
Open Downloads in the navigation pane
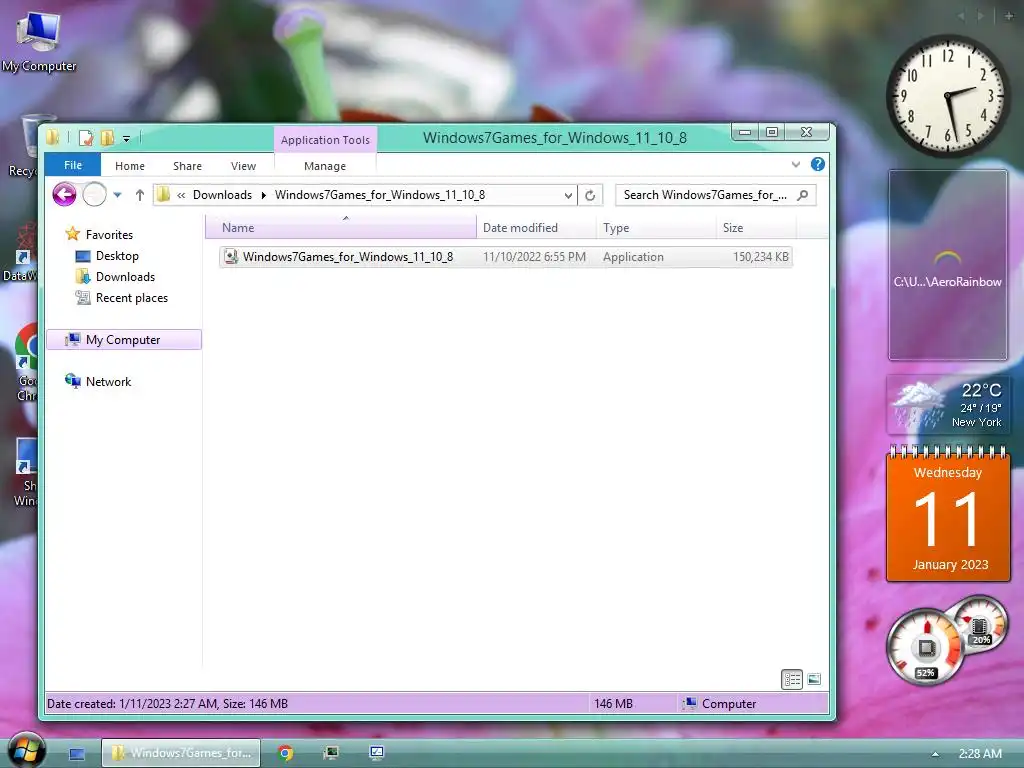[116, 277]
